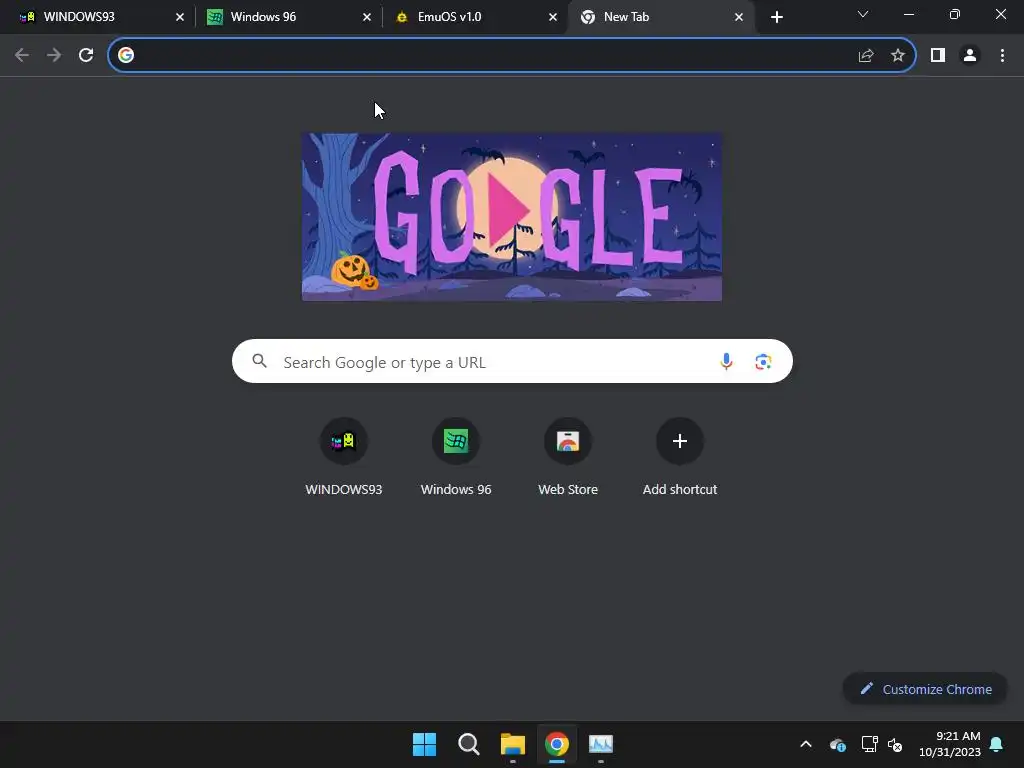Share this page icon in address bar

pos(866,55)
